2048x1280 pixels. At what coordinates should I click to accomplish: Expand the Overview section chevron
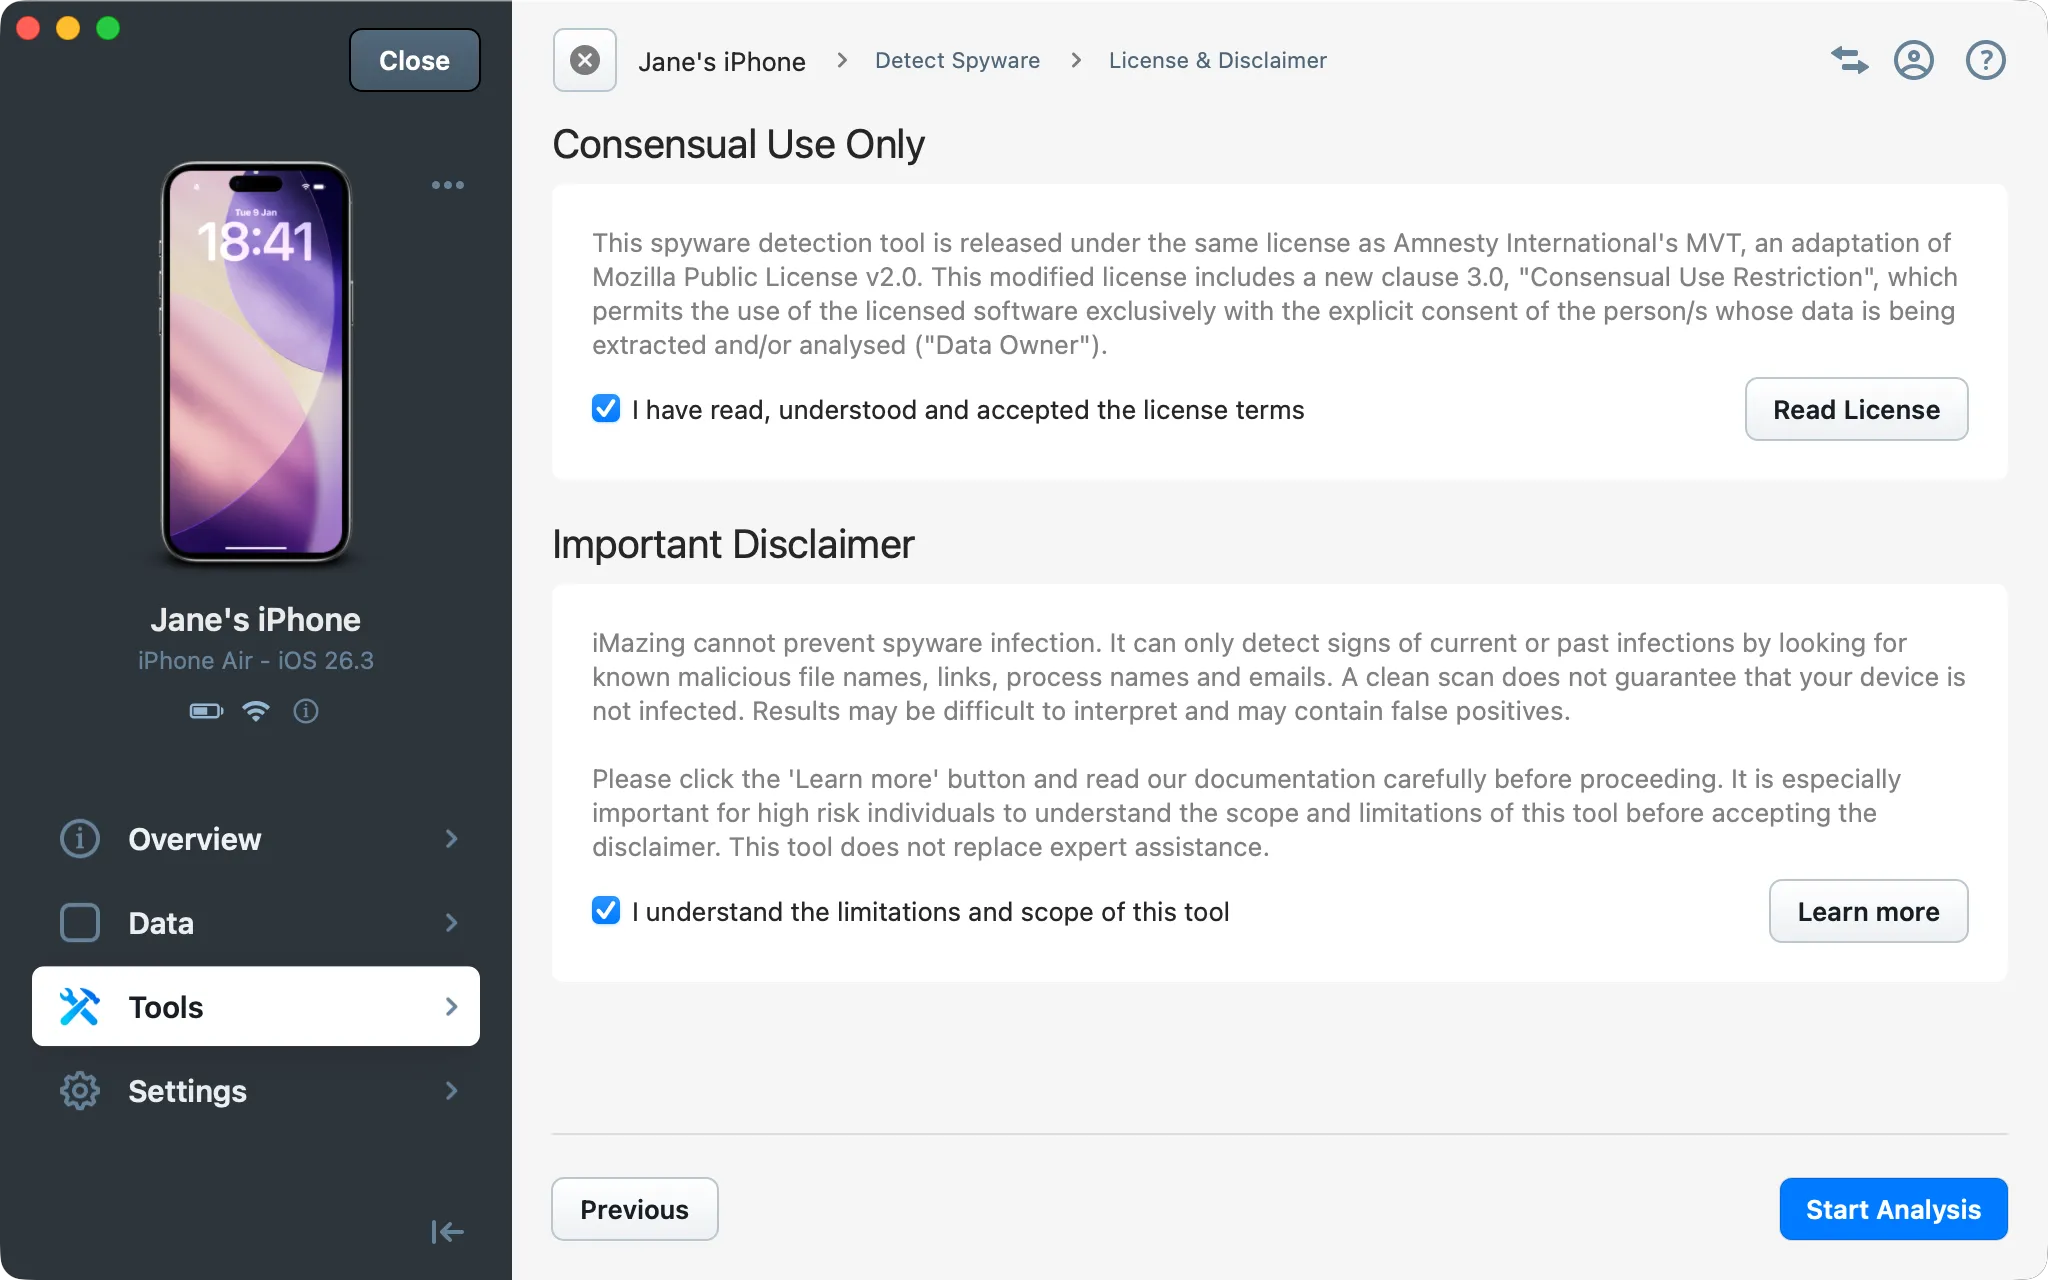451,839
